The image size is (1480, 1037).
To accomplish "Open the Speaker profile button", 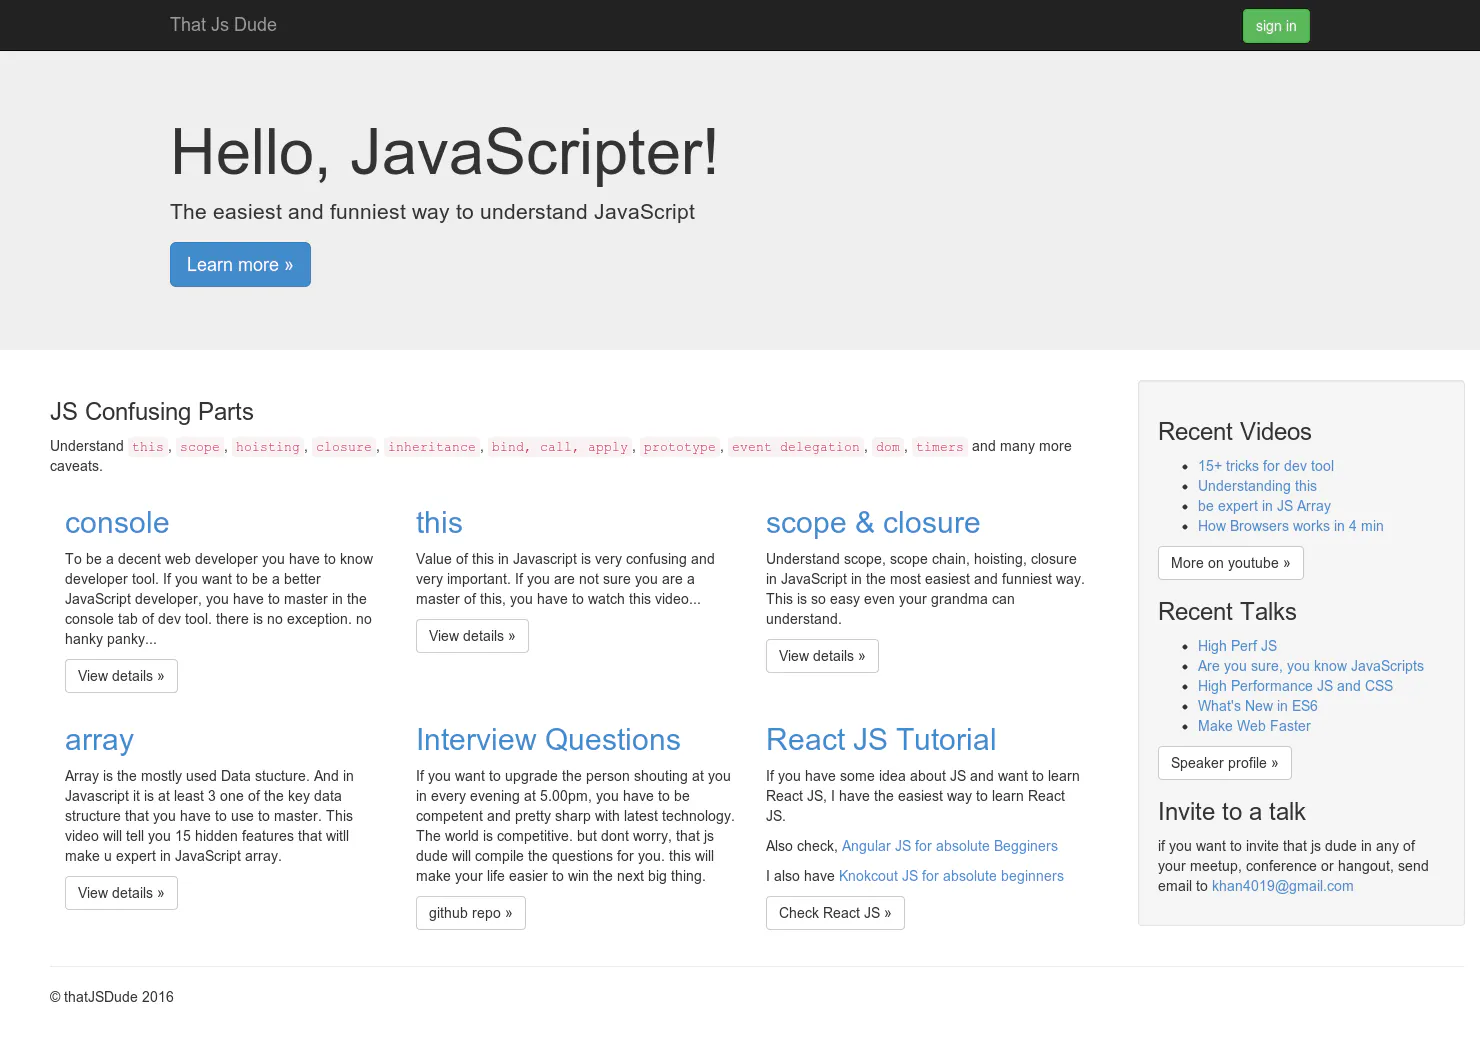I will (1224, 763).
